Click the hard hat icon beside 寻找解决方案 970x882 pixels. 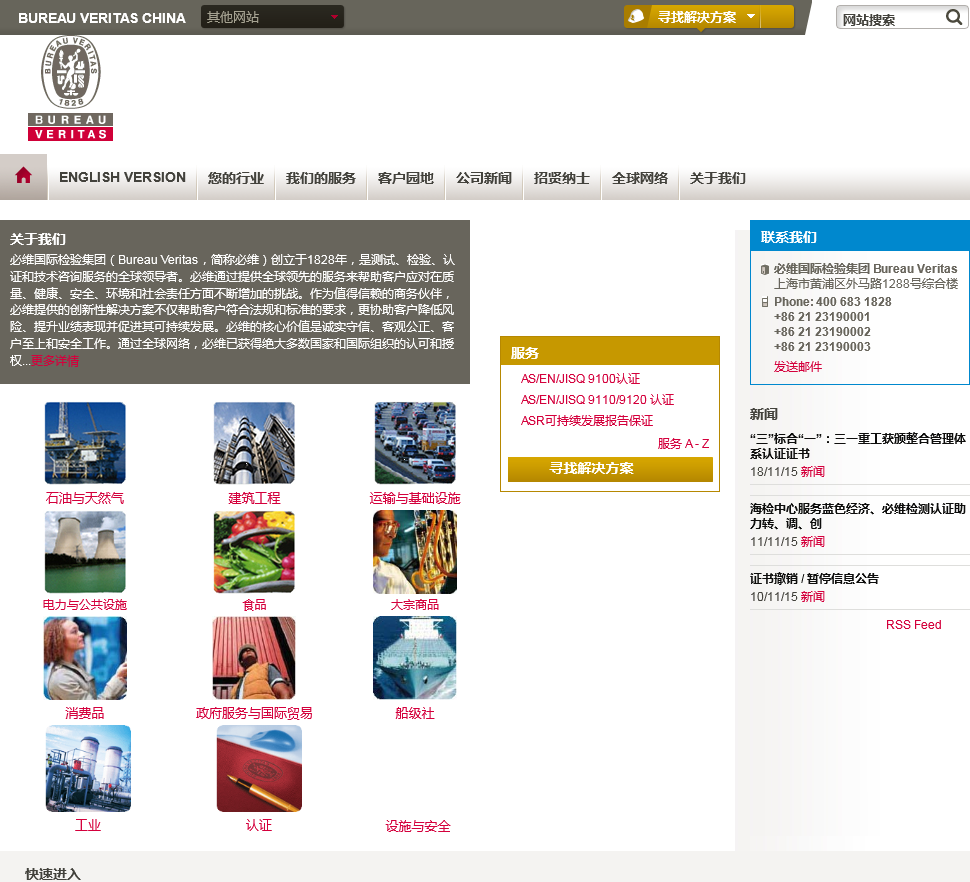click(636, 17)
